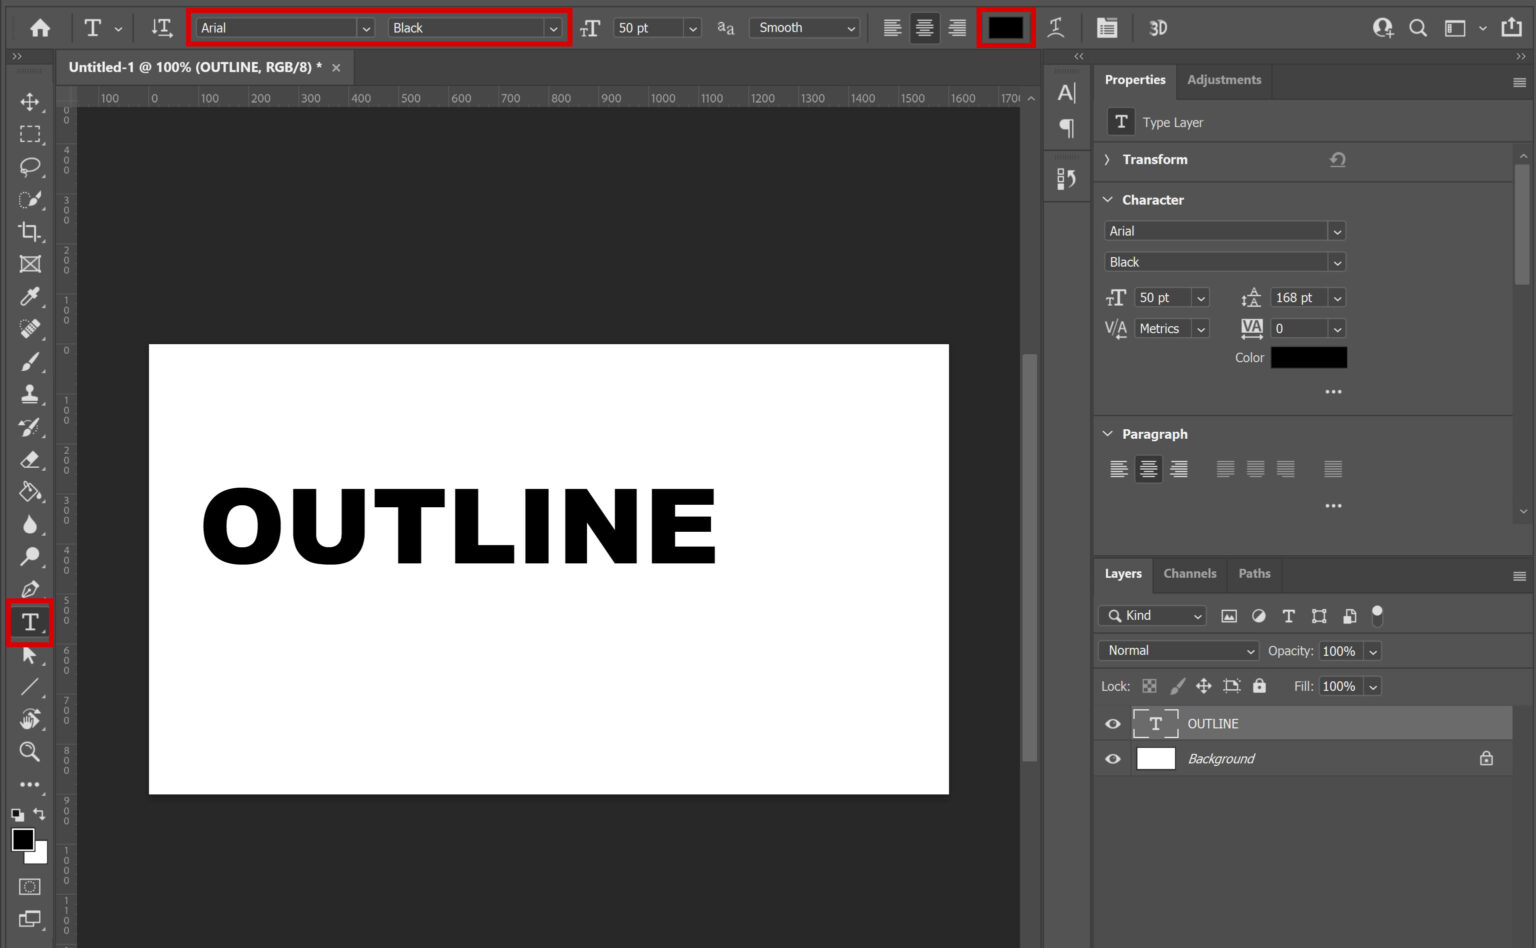Open the Character panel icon

1067,90
